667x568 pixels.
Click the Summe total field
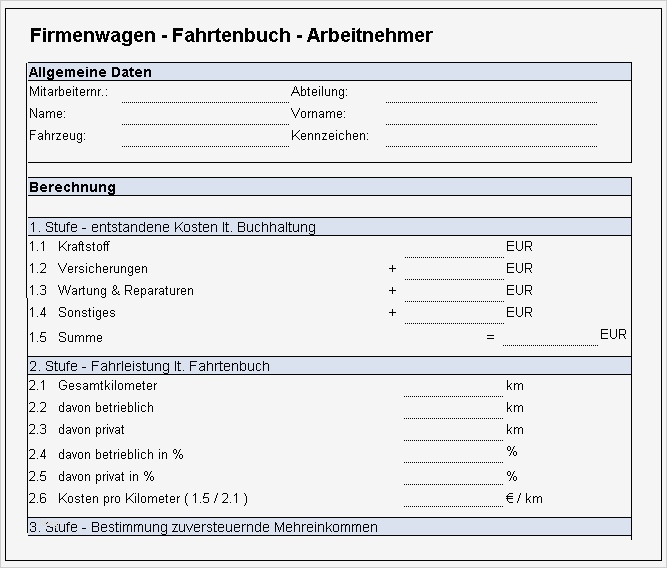click(x=549, y=336)
